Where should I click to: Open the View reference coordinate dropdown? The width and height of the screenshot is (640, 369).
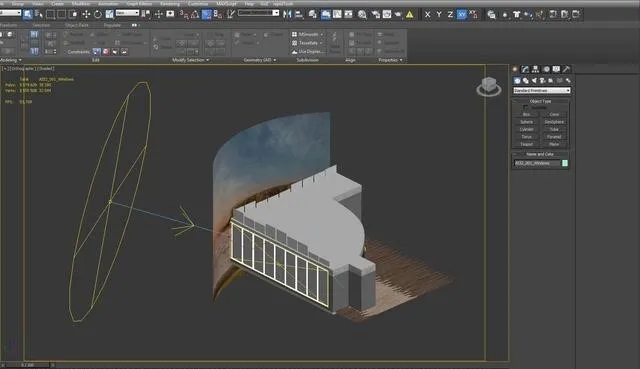tap(127, 13)
